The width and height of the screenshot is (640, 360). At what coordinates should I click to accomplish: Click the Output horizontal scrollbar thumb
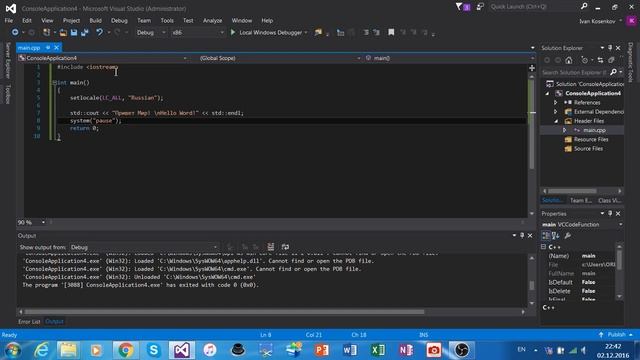(224, 312)
